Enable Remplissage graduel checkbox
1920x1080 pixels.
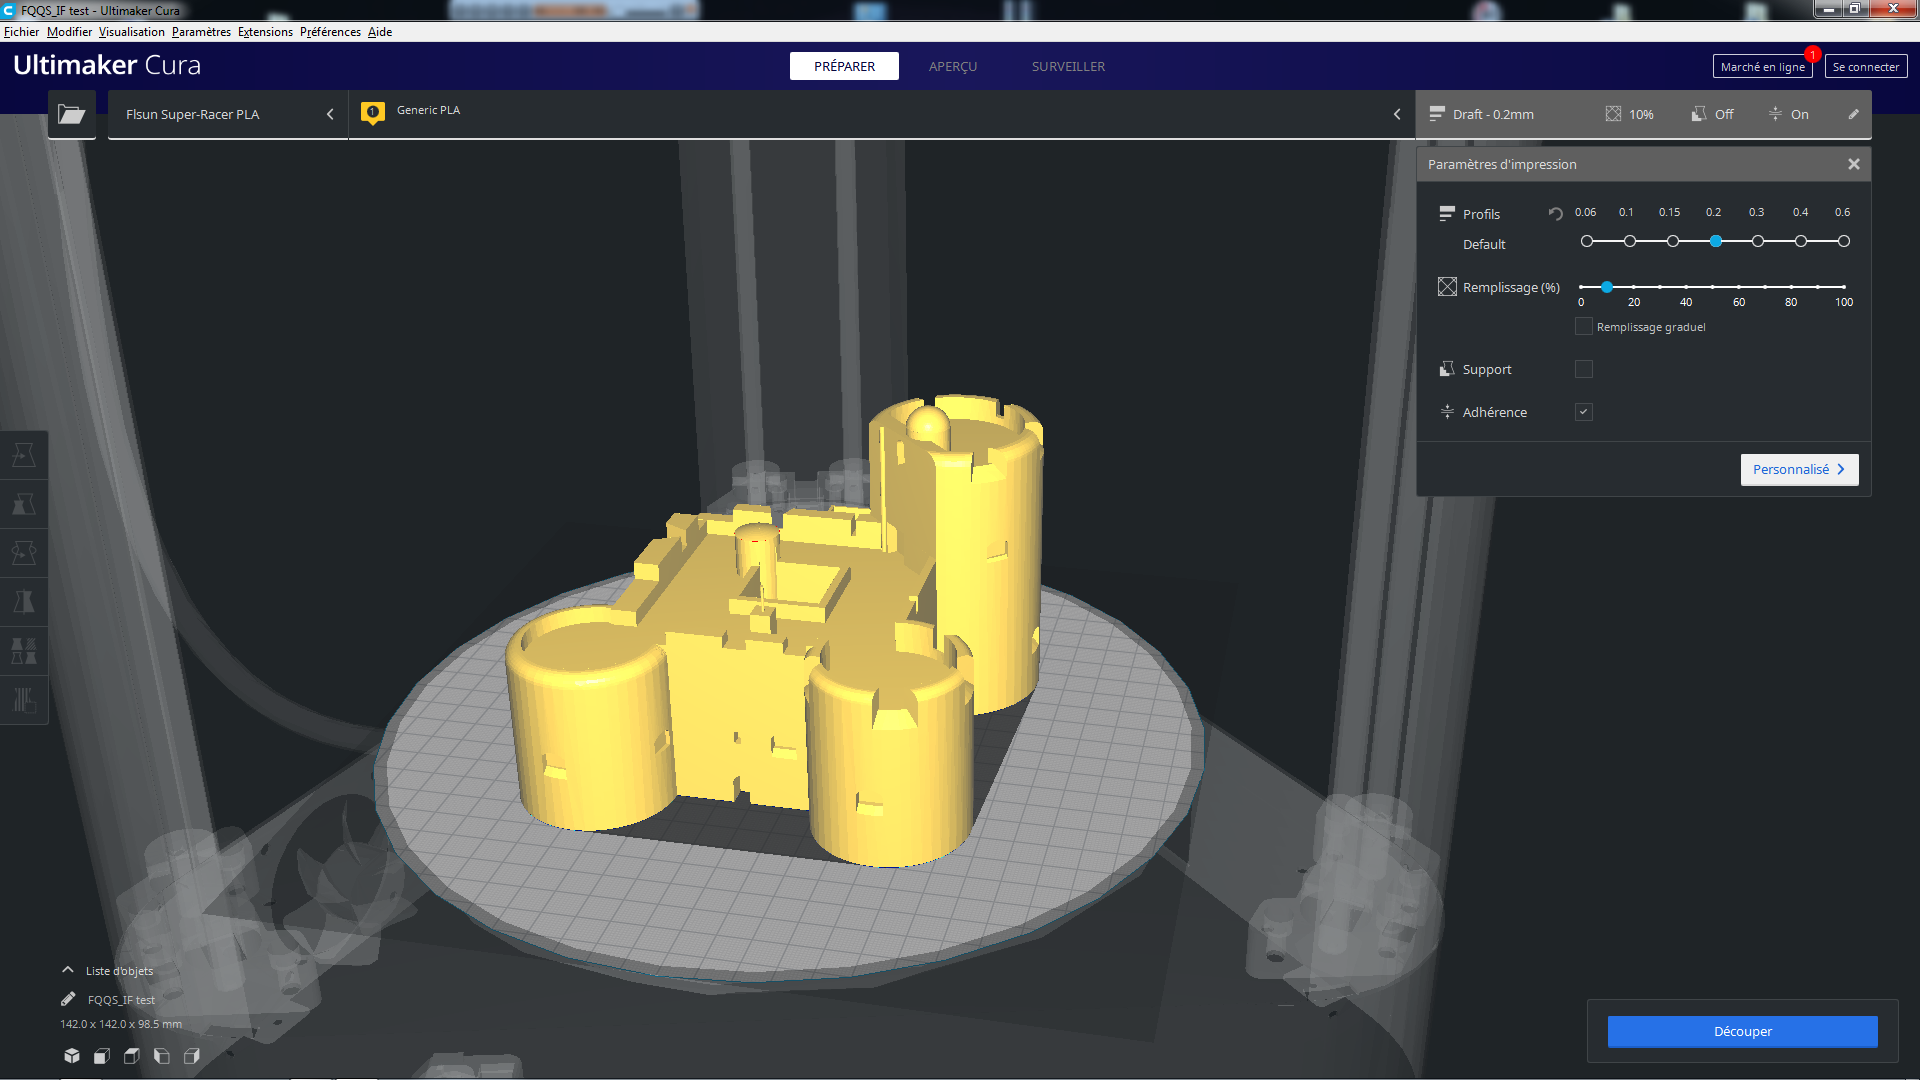(x=1584, y=327)
